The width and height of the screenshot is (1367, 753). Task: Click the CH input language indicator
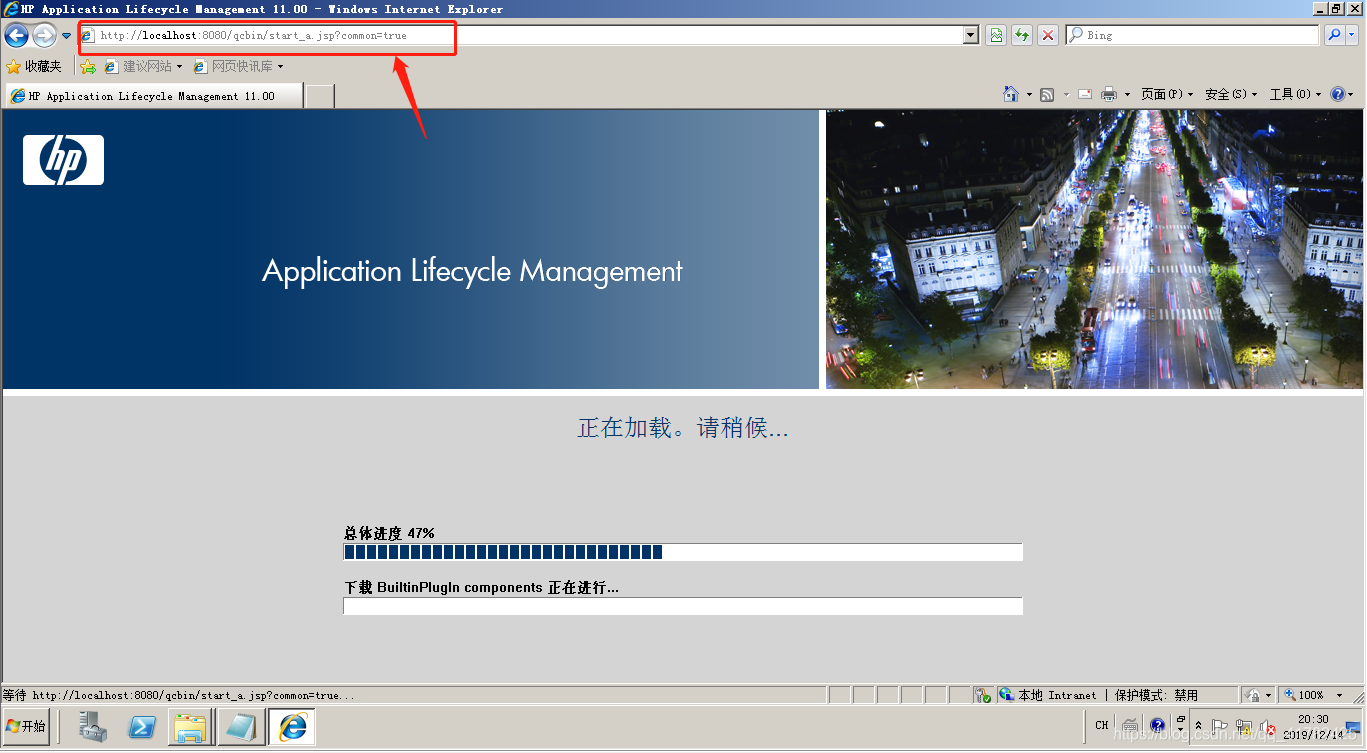click(1102, 725)
